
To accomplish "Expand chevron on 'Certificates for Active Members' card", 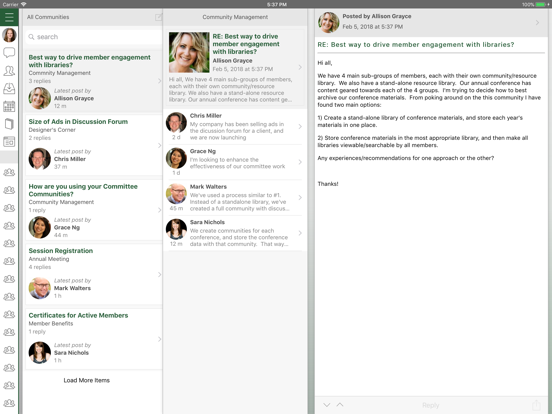I will click(x=159, y=339).
